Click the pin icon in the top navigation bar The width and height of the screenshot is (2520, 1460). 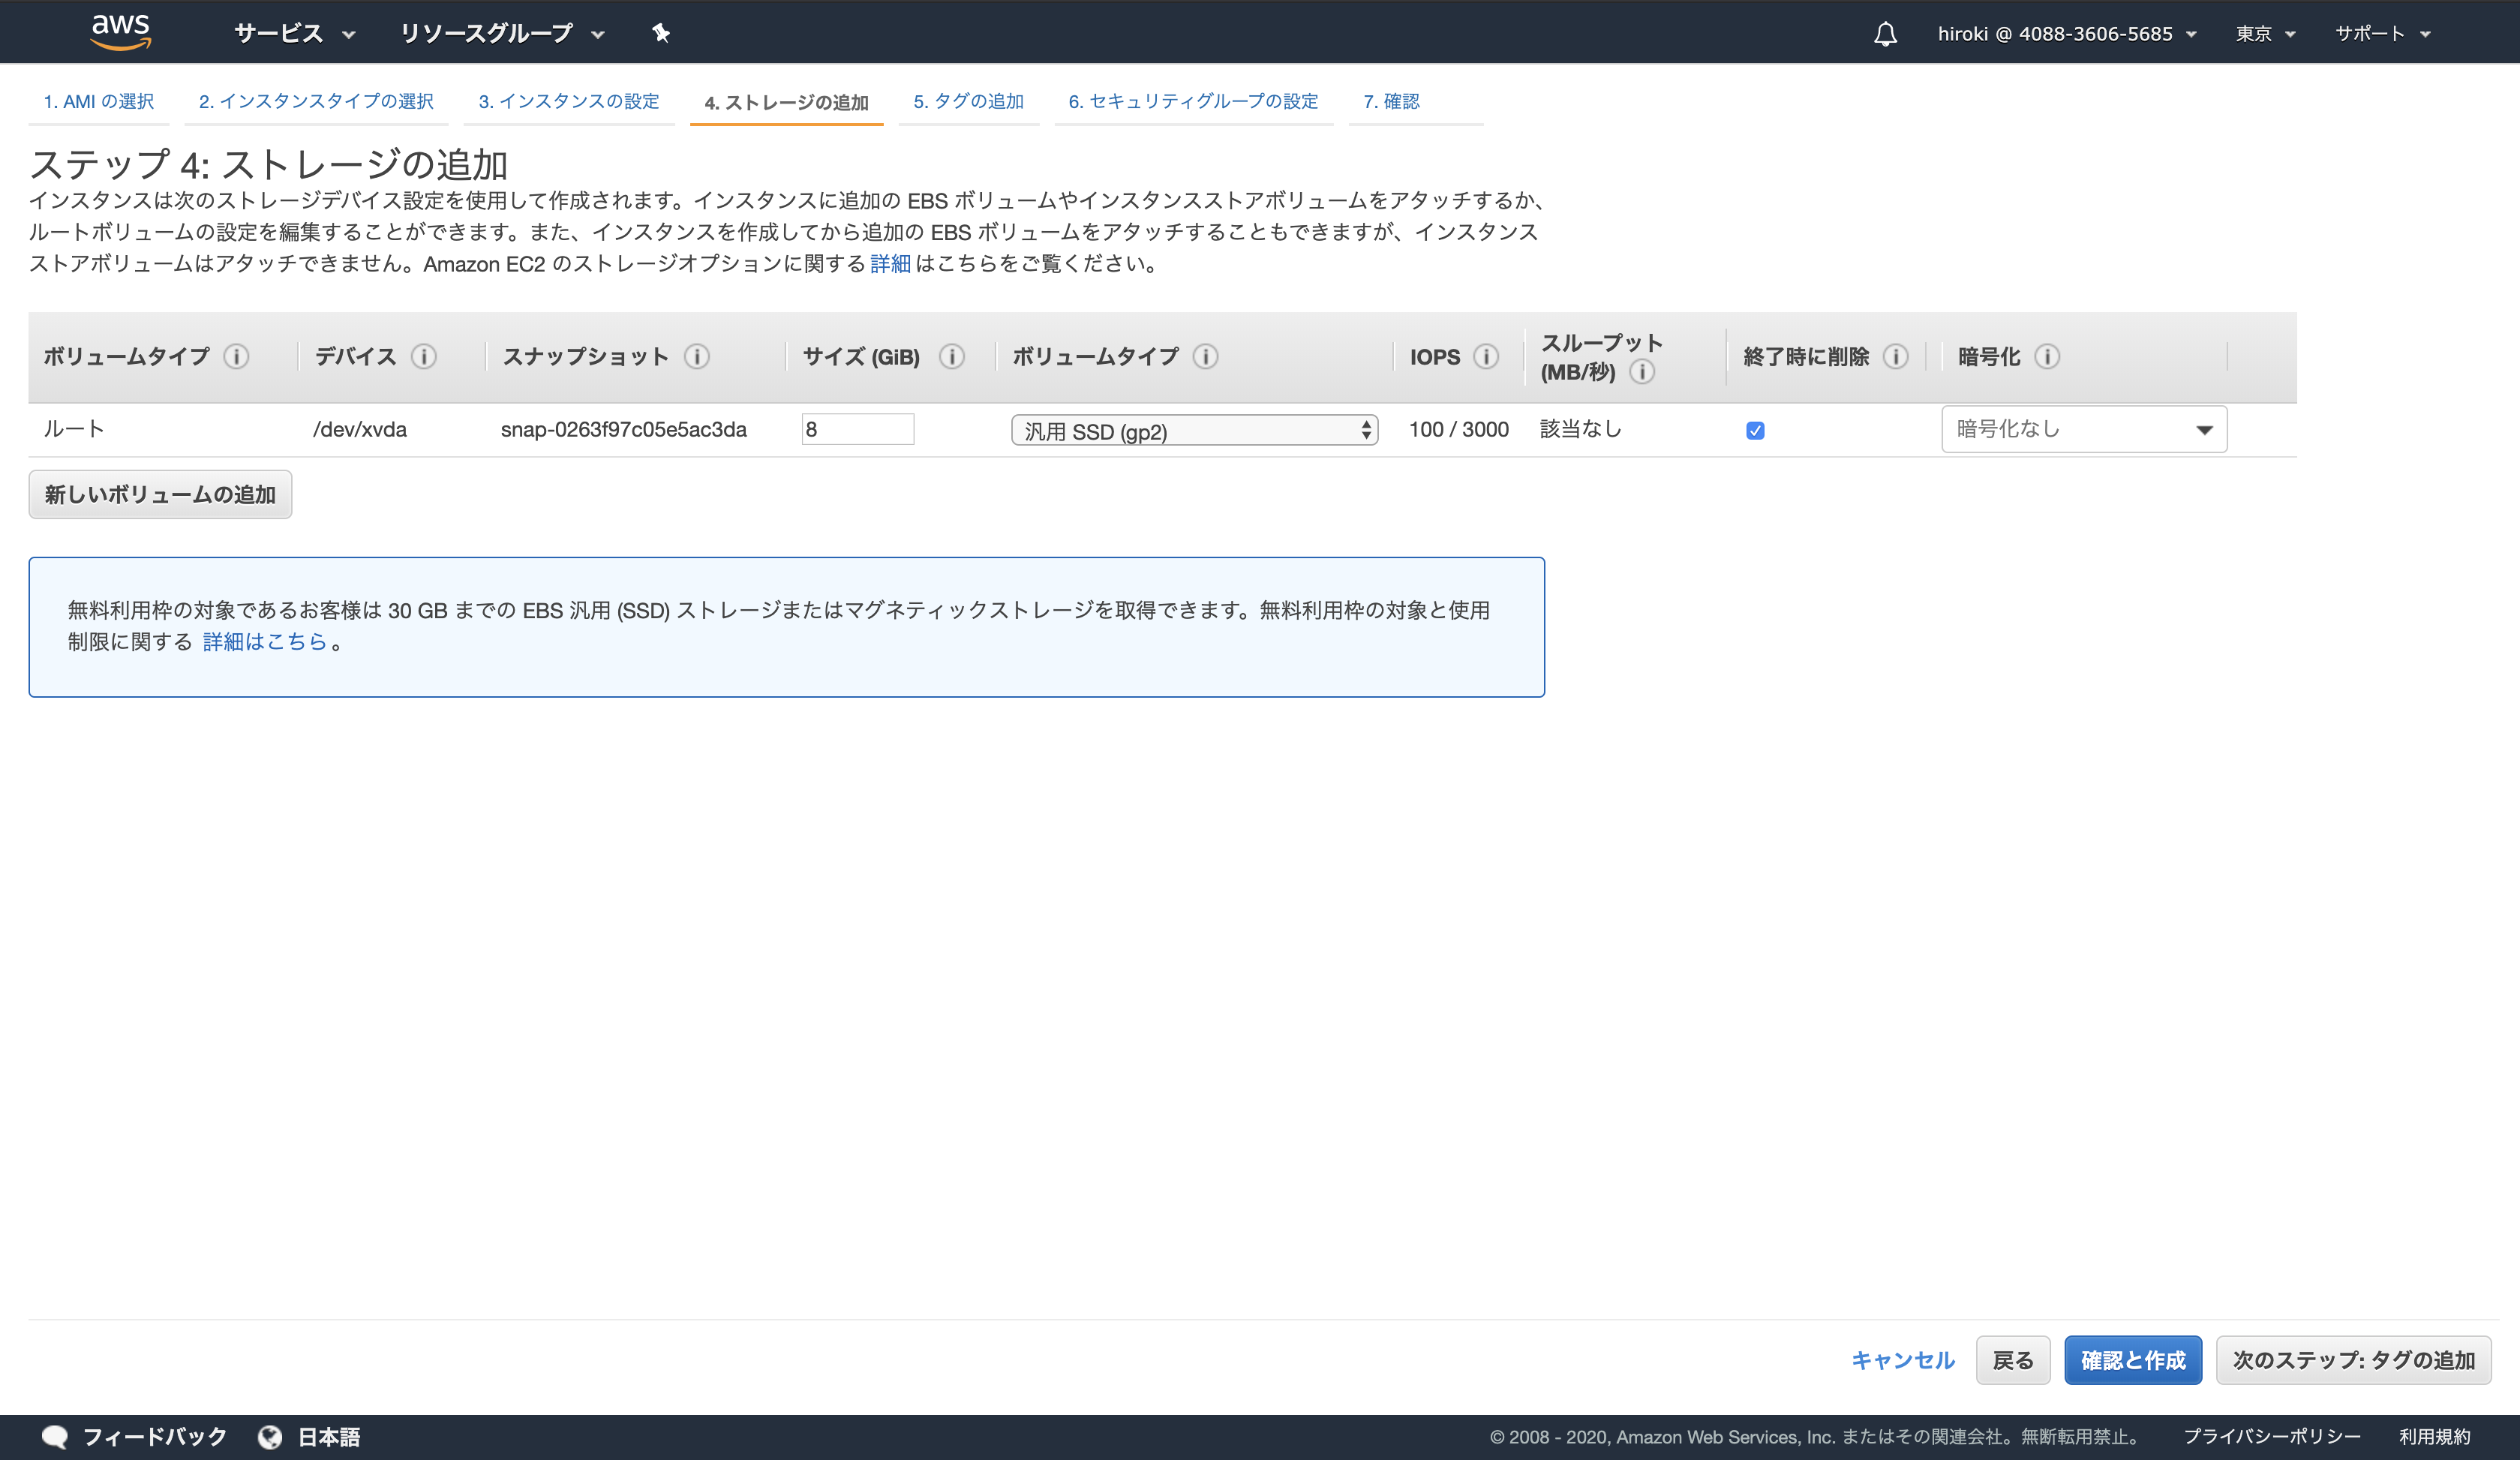pos(660,32)
